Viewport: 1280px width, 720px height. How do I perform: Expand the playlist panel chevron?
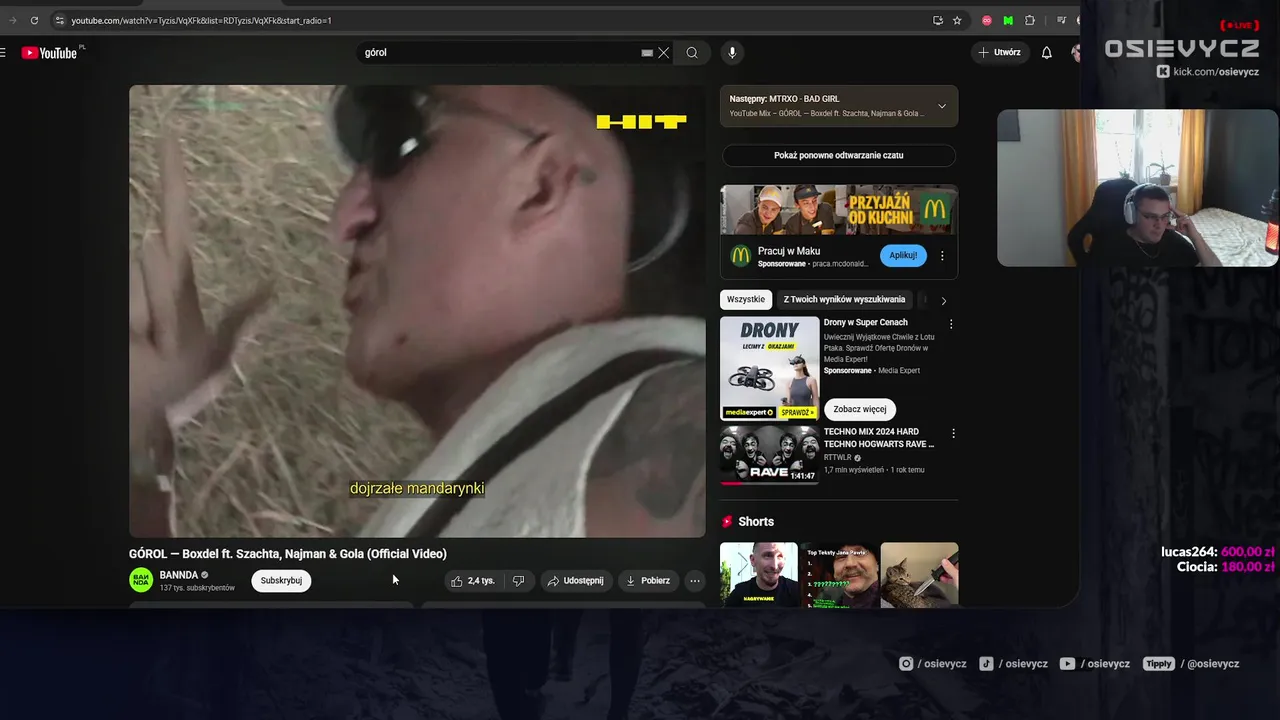[x=941, y=106]
